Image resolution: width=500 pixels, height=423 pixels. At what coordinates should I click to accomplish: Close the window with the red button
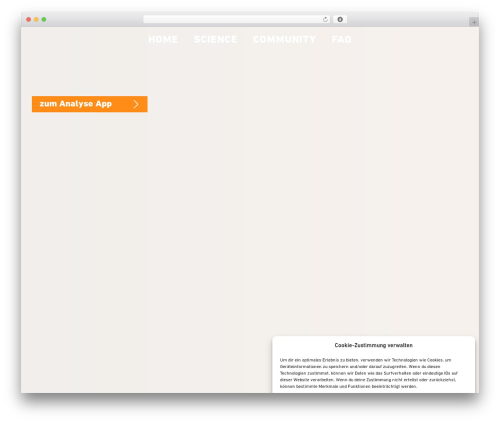click(29, 19)
